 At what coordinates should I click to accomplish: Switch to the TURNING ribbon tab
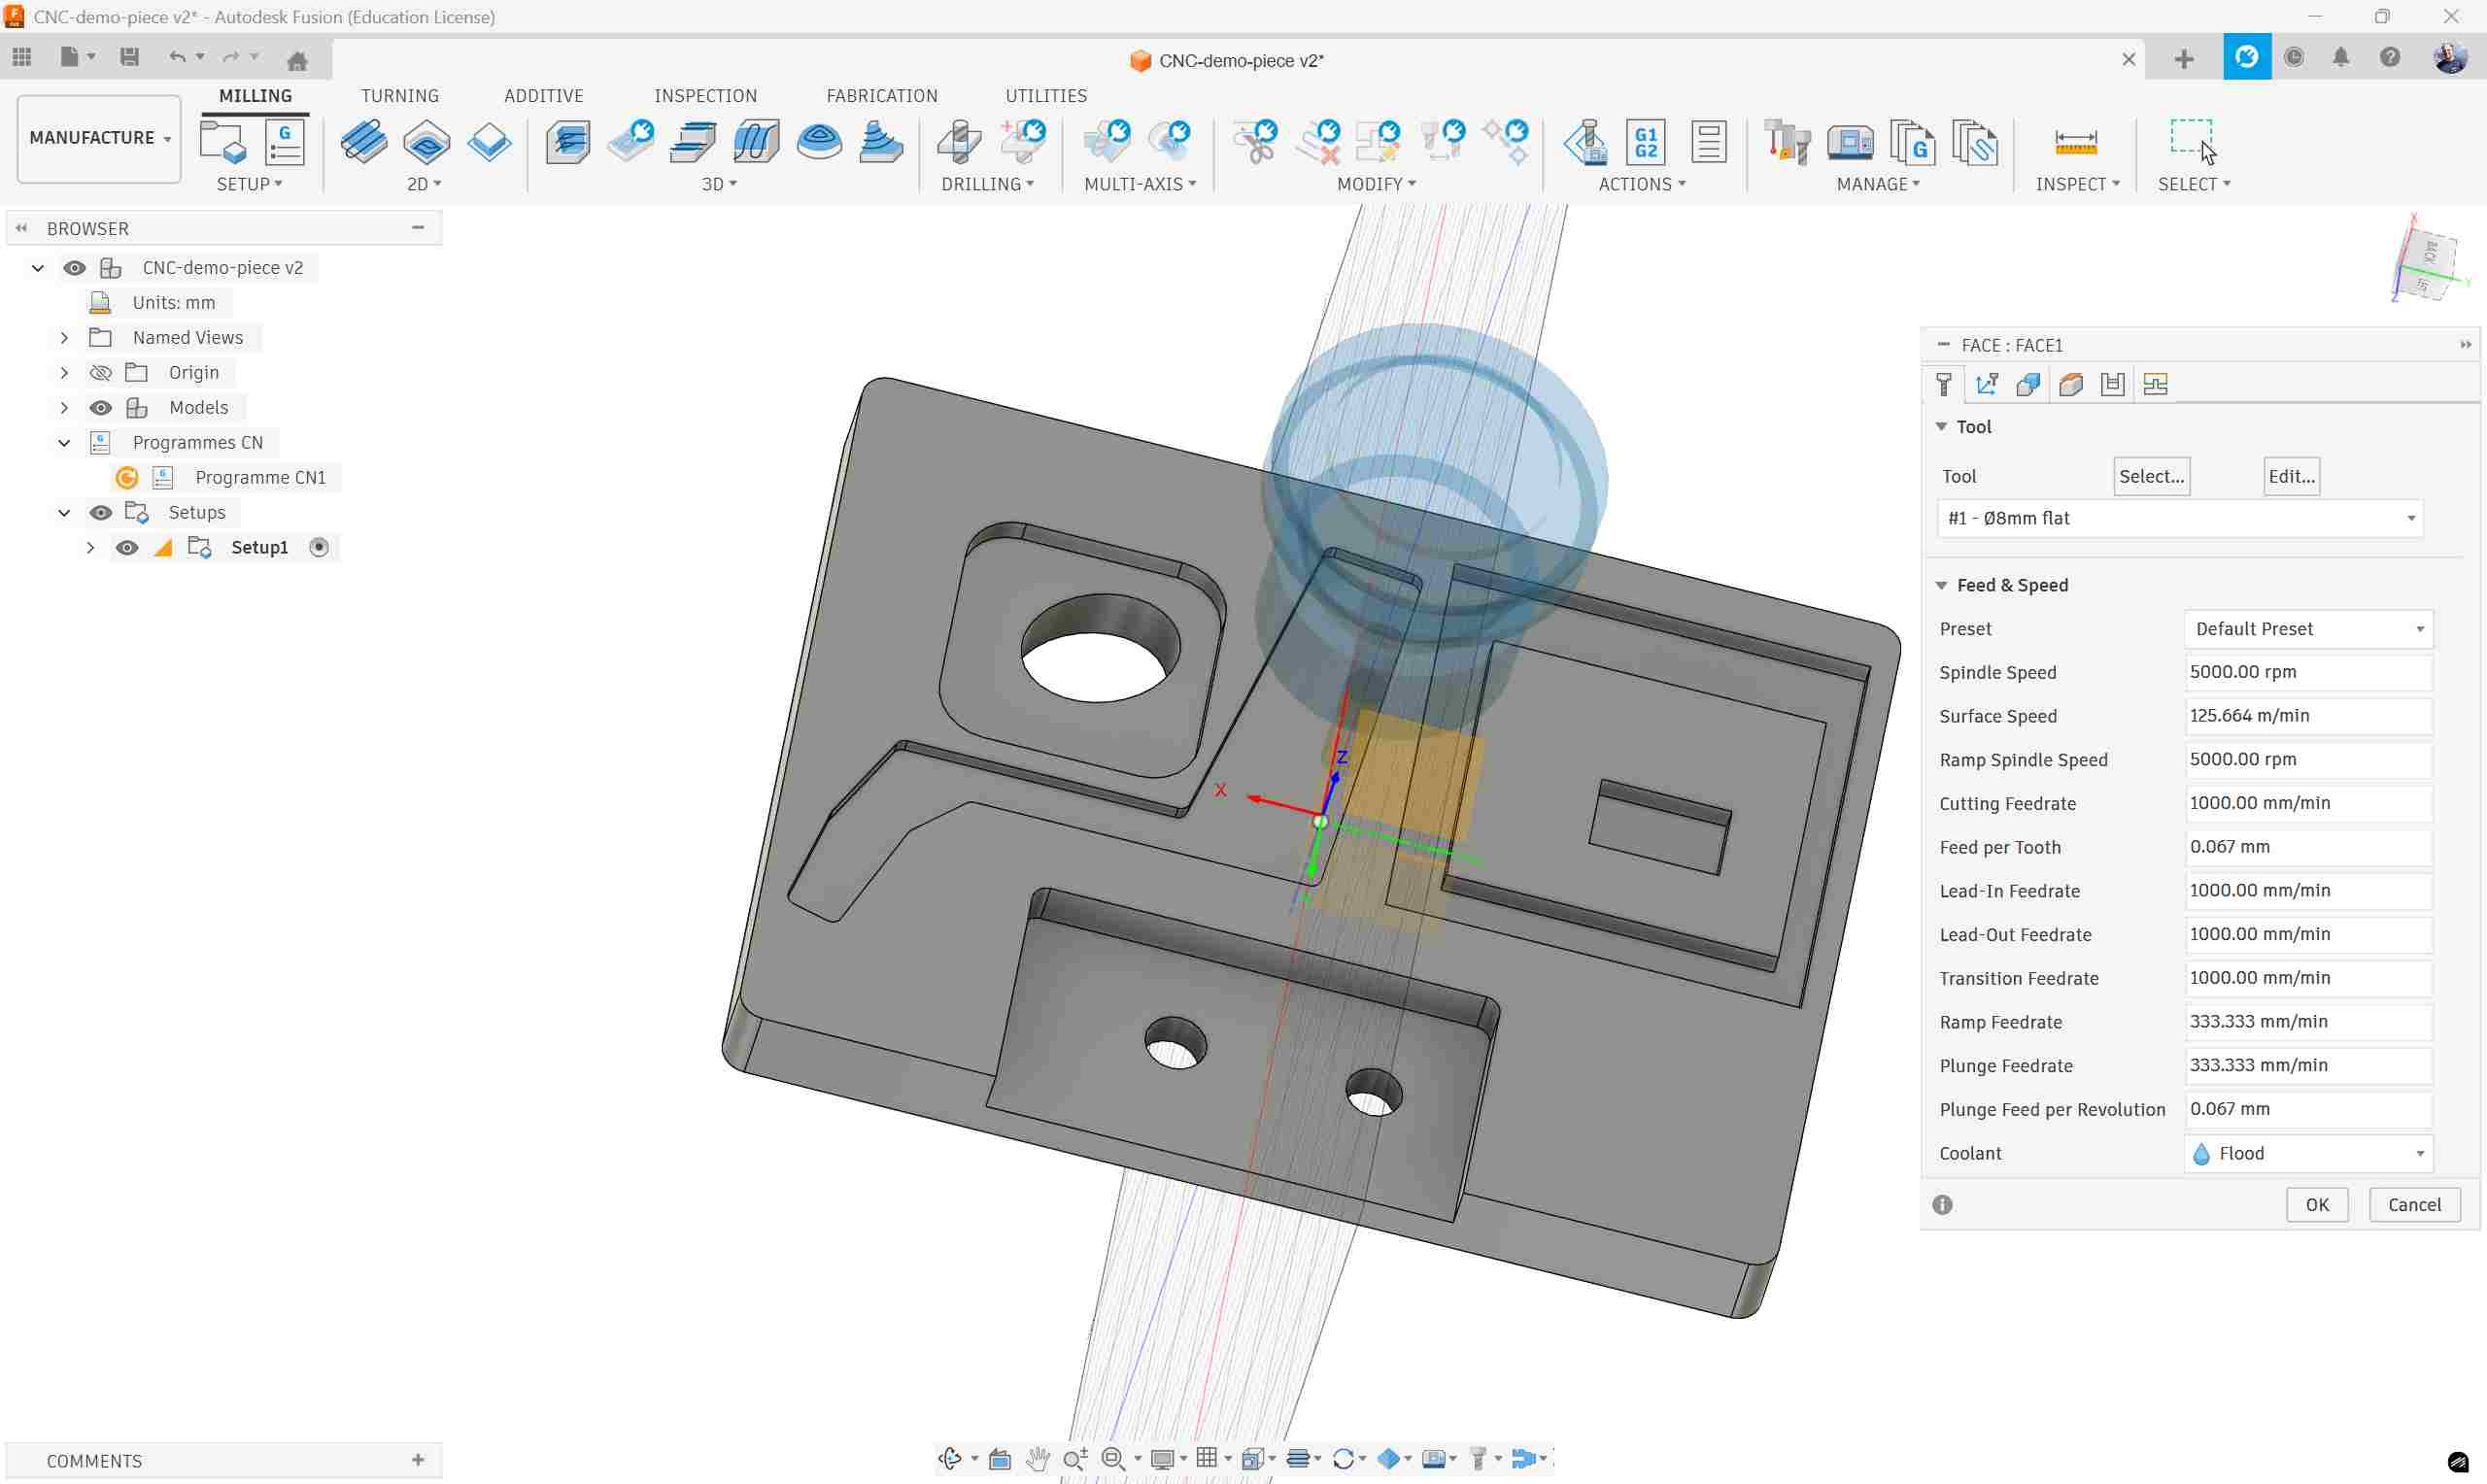(x=399, y=96)
